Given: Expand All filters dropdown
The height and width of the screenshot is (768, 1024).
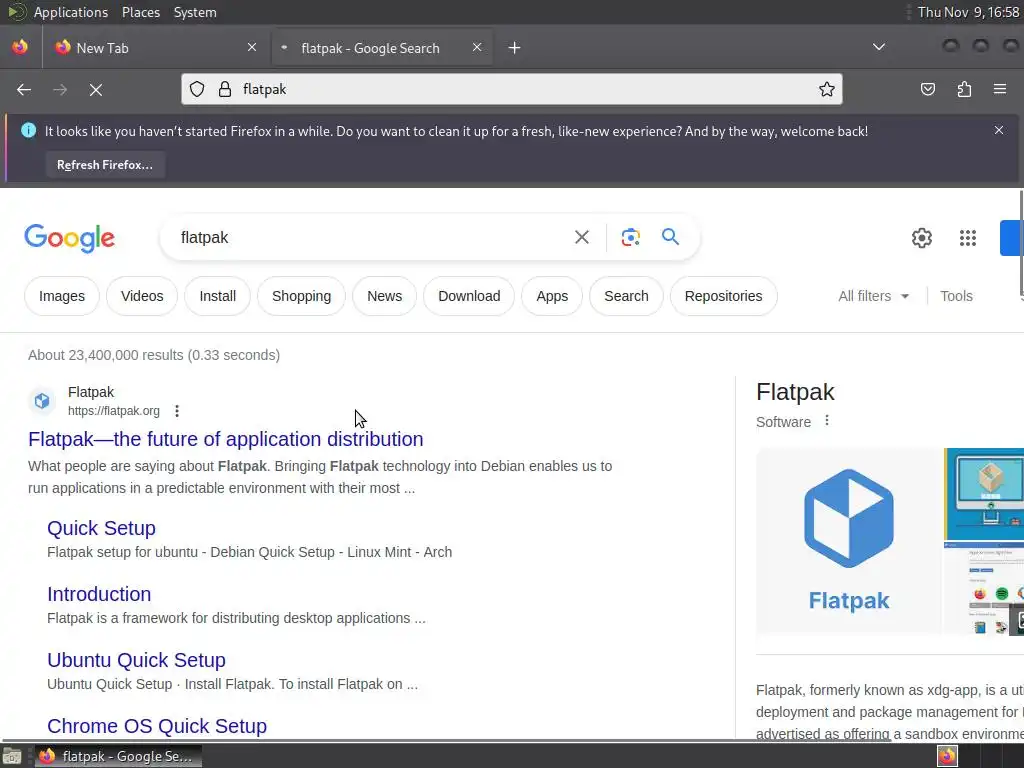Looking at the screenshot, I should (873, 296).
